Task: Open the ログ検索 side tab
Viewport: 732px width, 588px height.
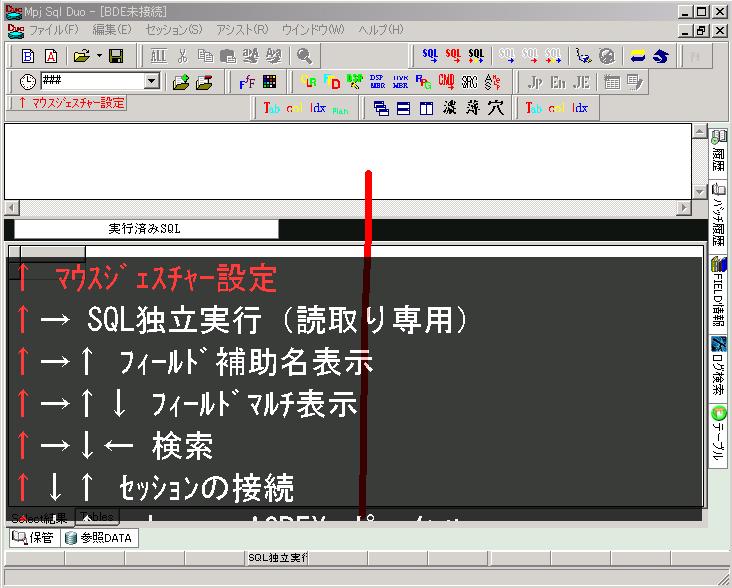Action: click(x=718, y=367)
